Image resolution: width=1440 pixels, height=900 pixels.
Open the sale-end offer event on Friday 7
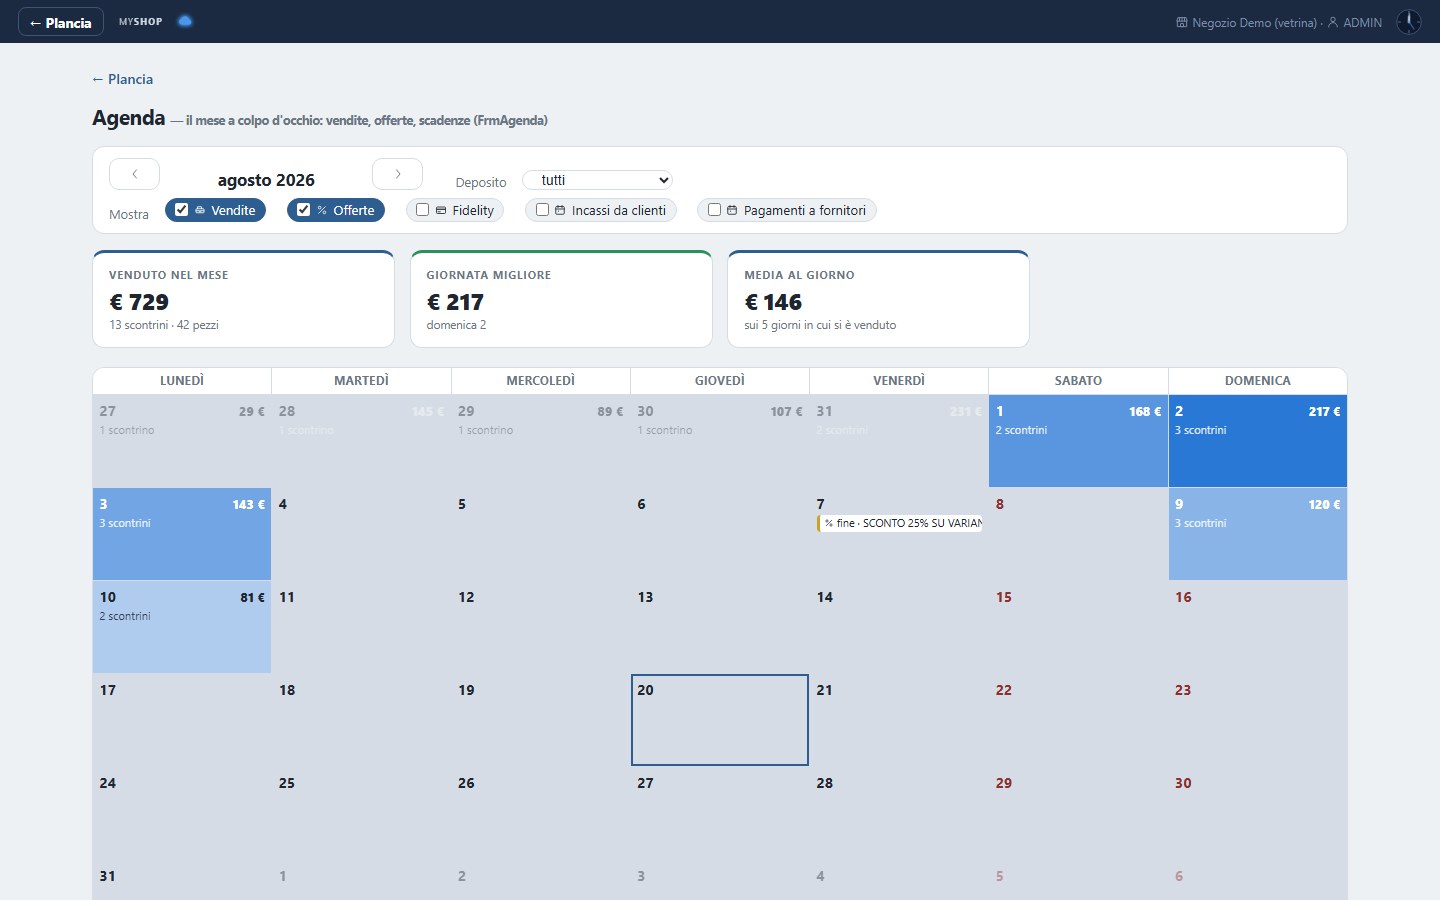[x=900, y=523]
